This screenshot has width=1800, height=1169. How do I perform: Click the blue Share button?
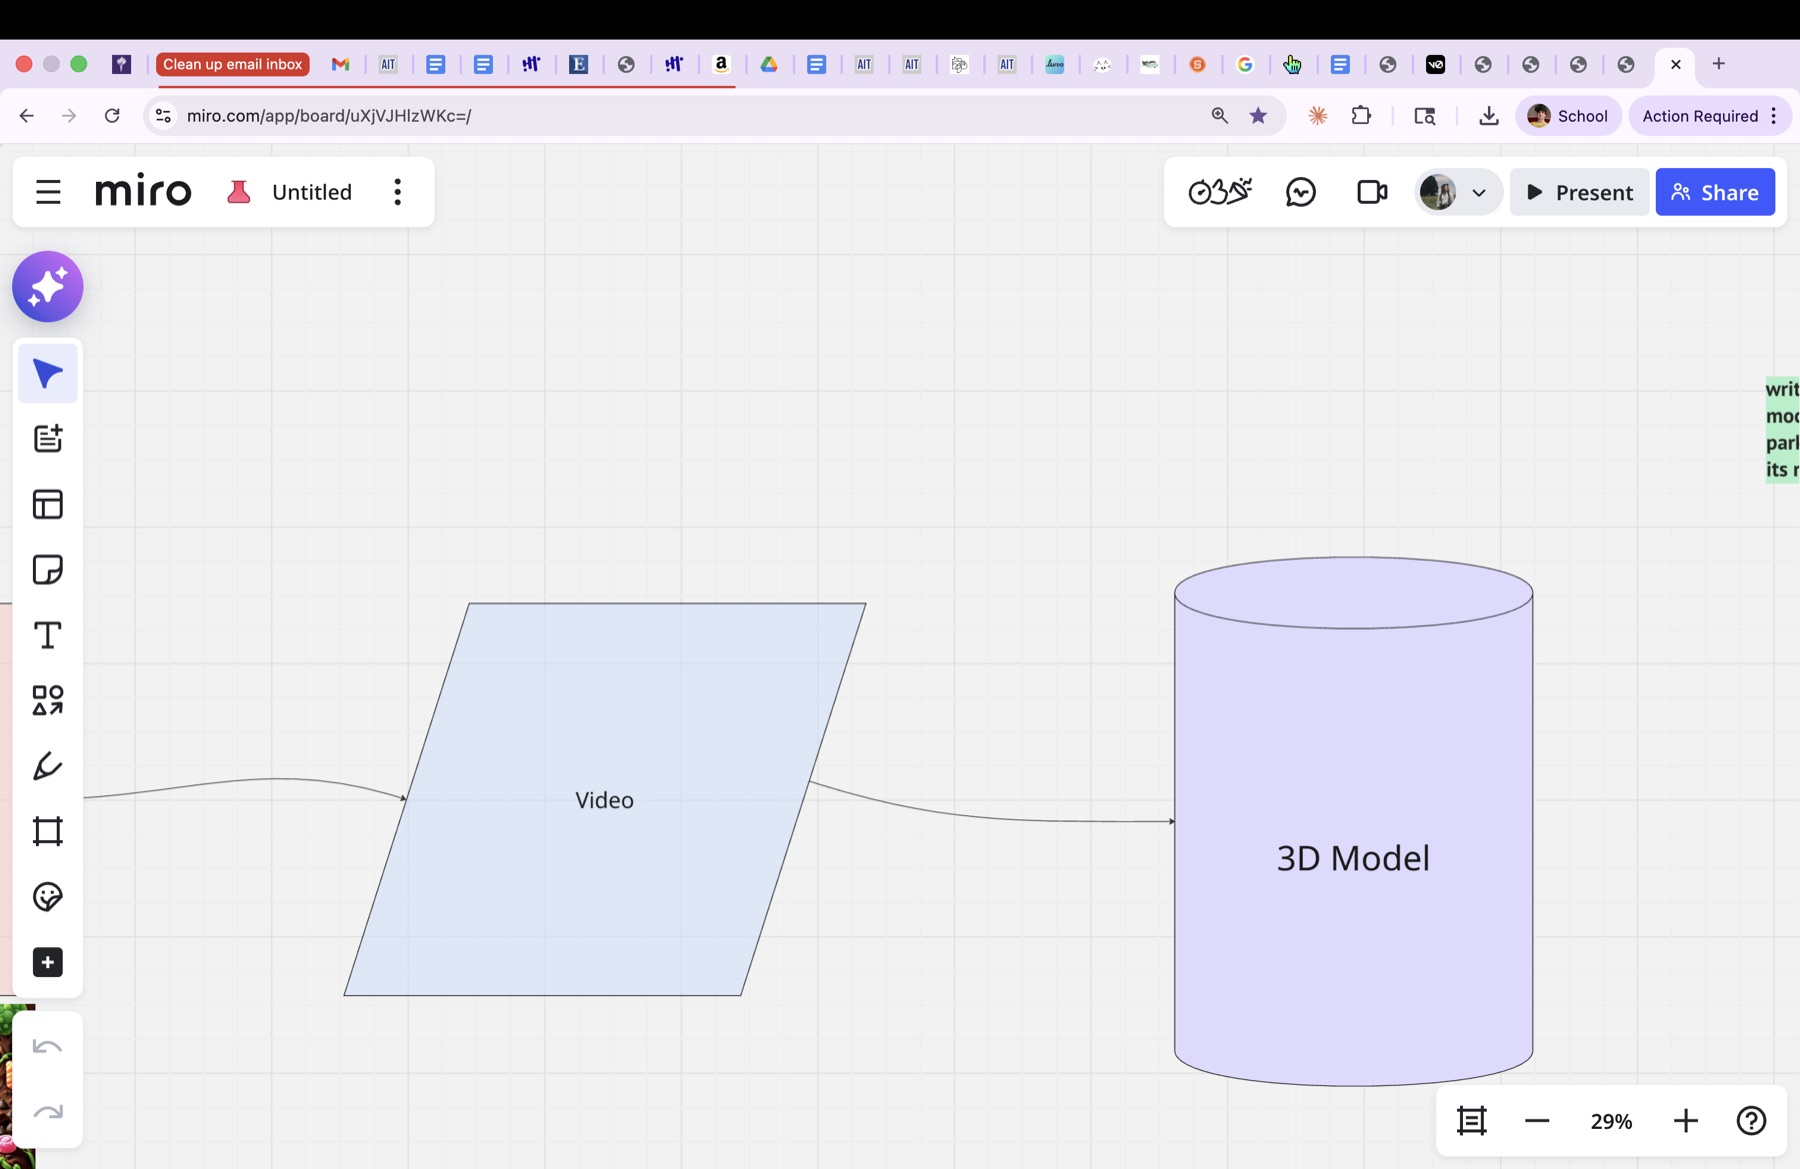pos(1715,192)
